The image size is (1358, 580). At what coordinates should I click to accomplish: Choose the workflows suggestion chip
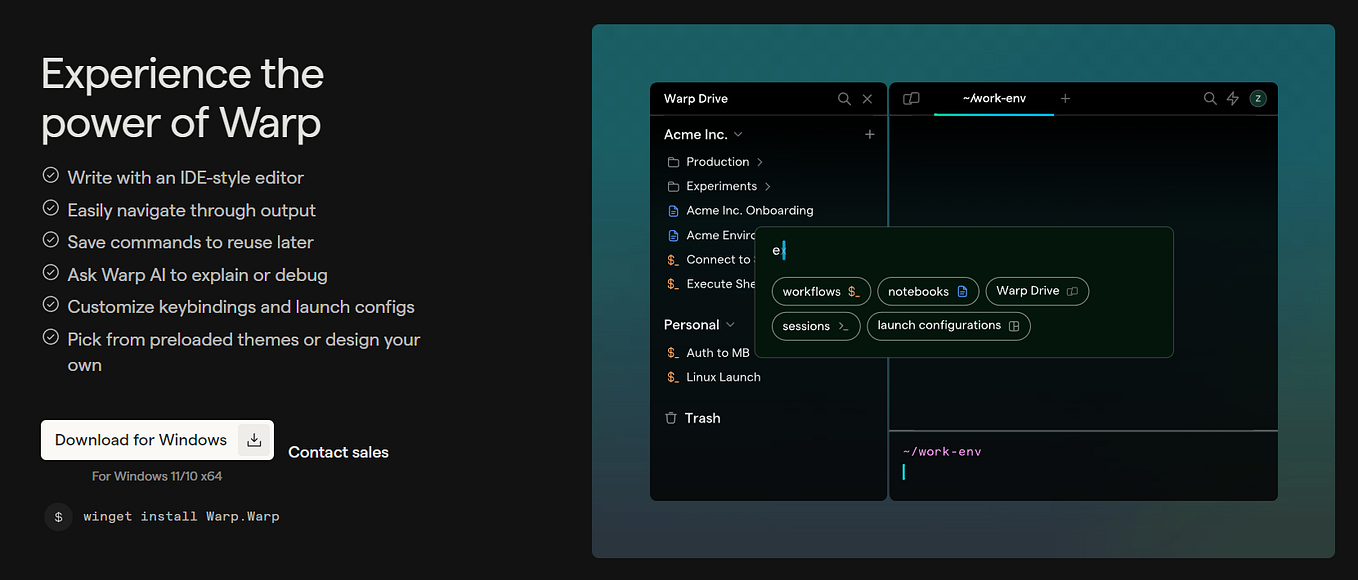click(820, 291)
